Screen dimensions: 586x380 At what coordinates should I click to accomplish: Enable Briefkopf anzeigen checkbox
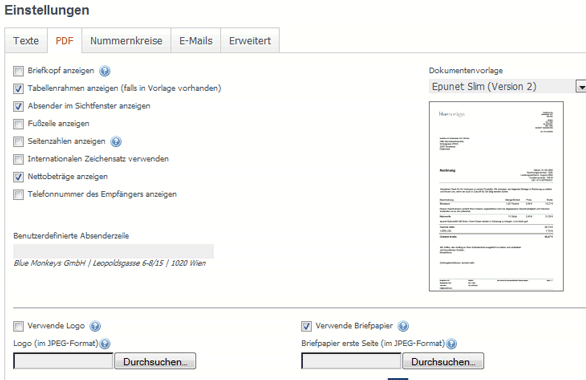pyautogui.click(x=18, y=71)
